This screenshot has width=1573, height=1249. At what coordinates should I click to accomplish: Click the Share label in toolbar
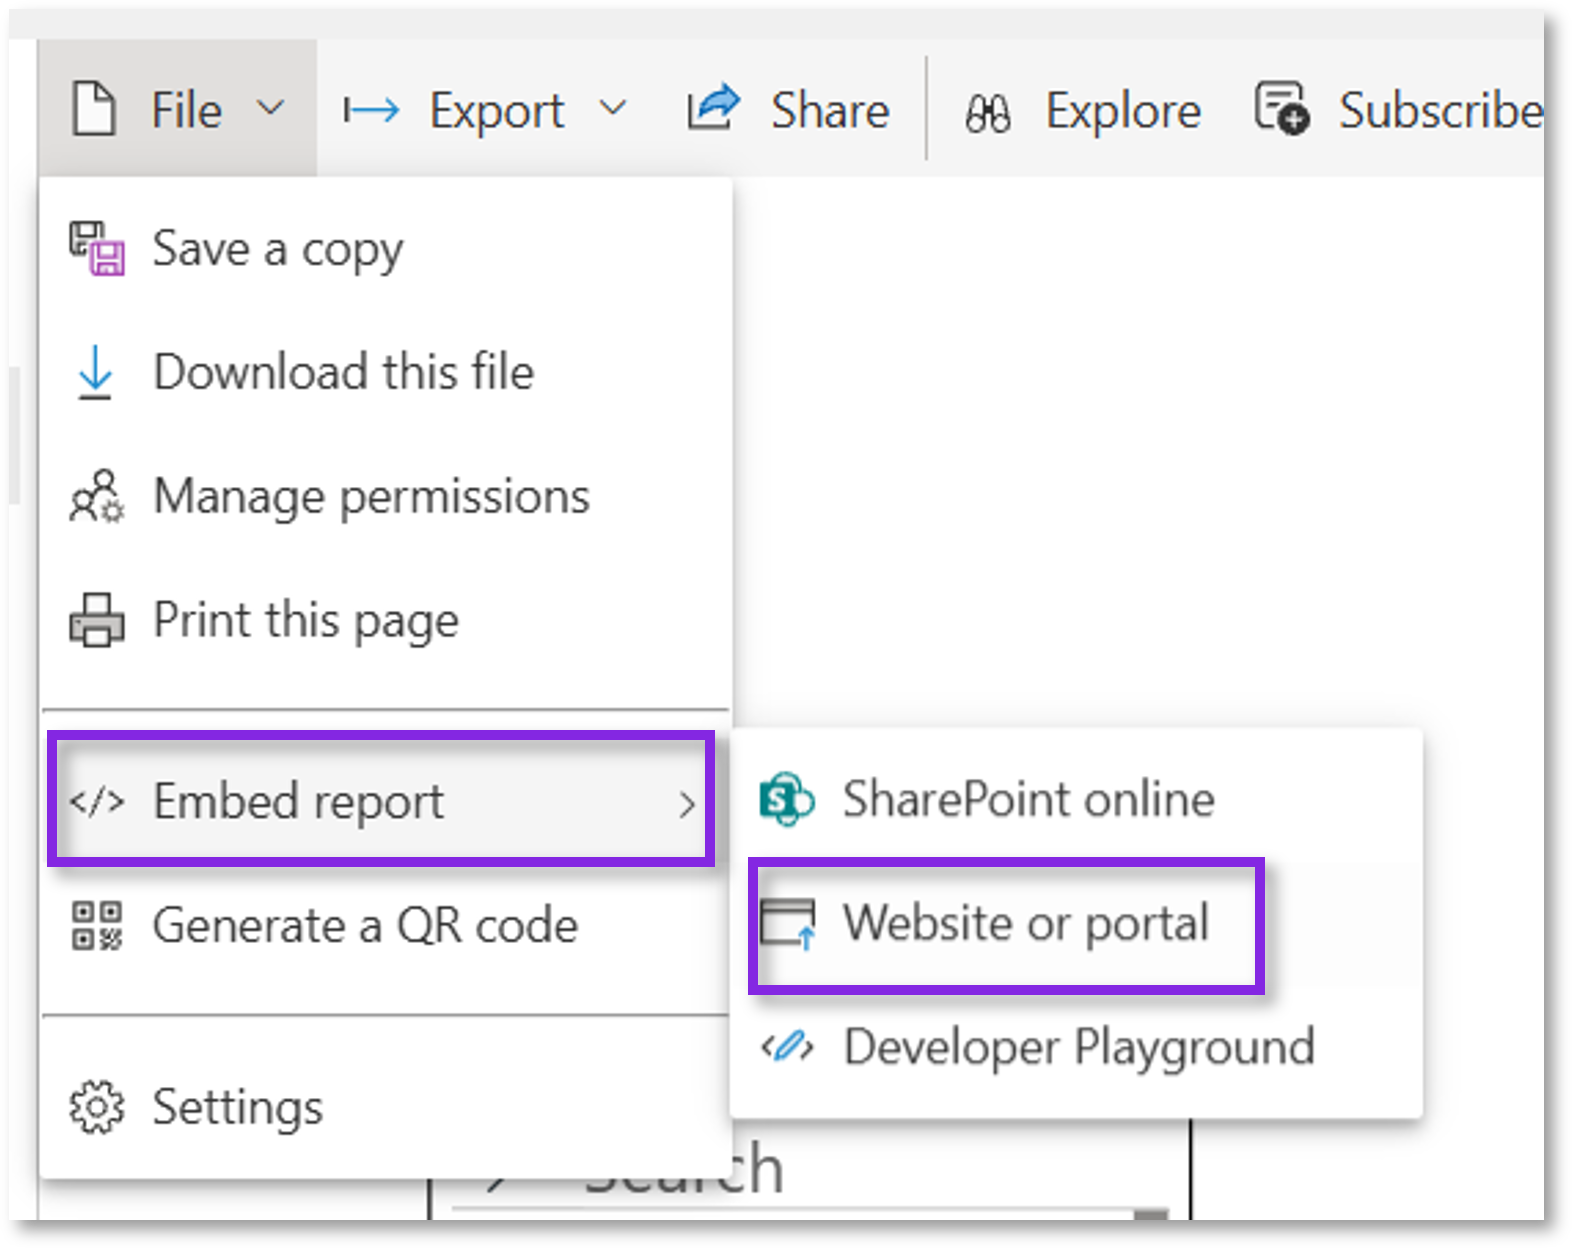(830, 109)
